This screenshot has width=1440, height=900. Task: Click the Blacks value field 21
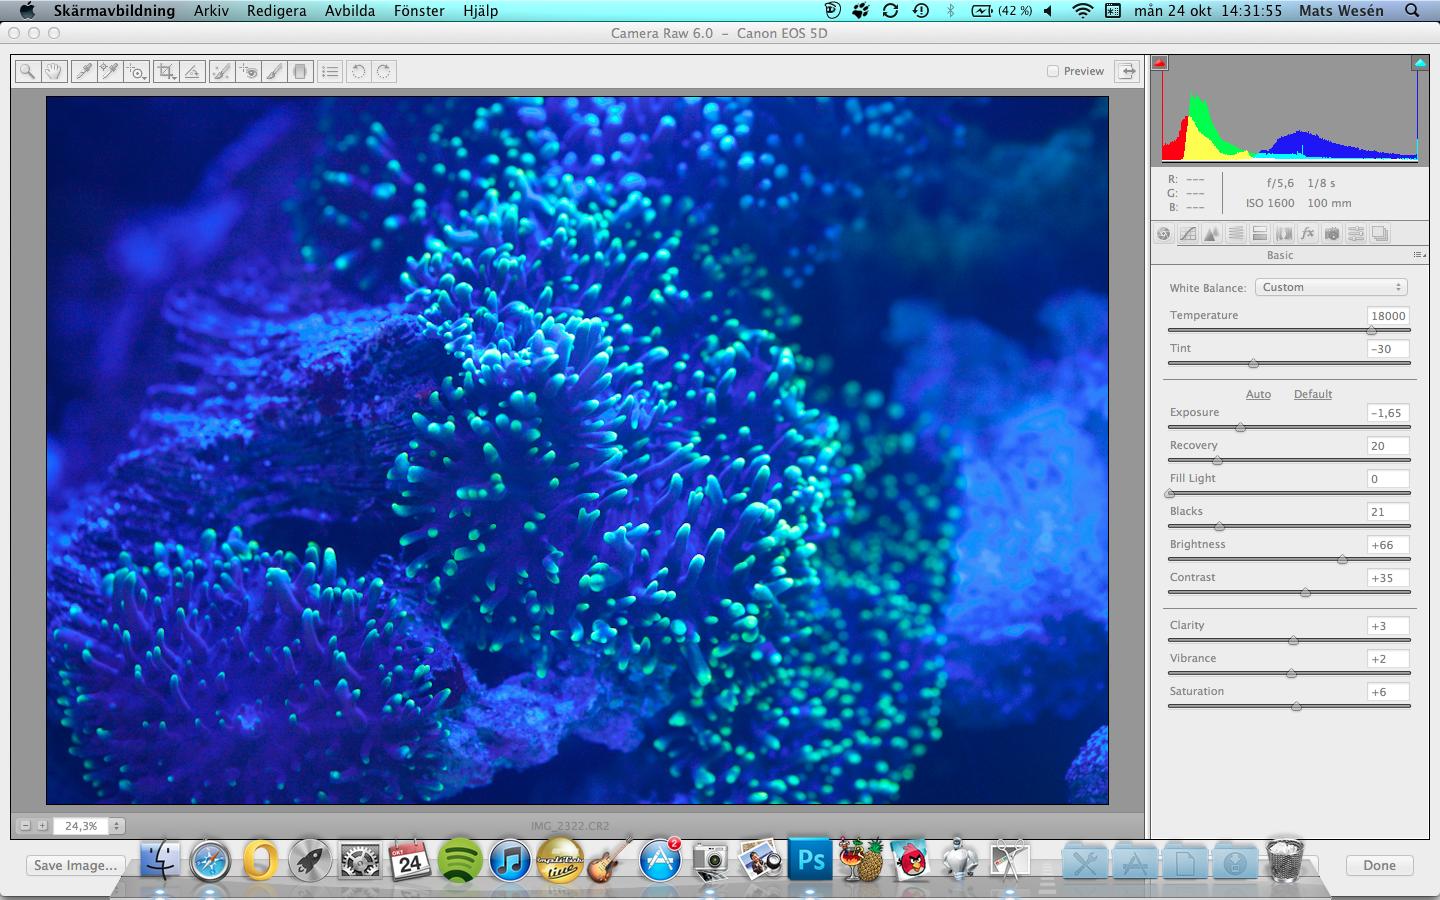click(x=1388, y=512)
